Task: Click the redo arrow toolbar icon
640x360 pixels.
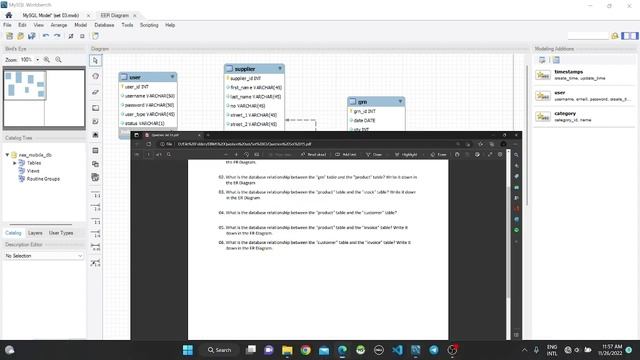Action: [x=57, y=36]
